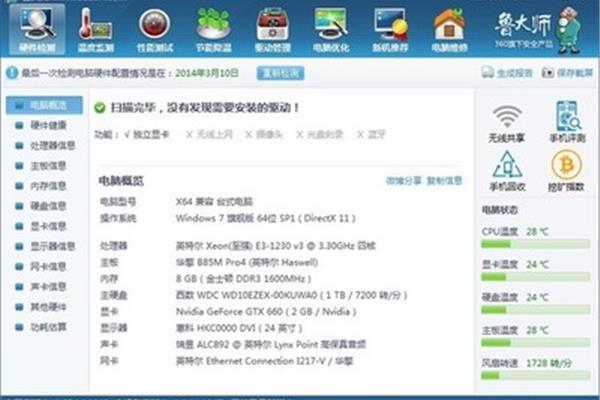Launch the 性能测试 performance test icon
Viewport: 600px width, 400px height.
tap(155, 29)
